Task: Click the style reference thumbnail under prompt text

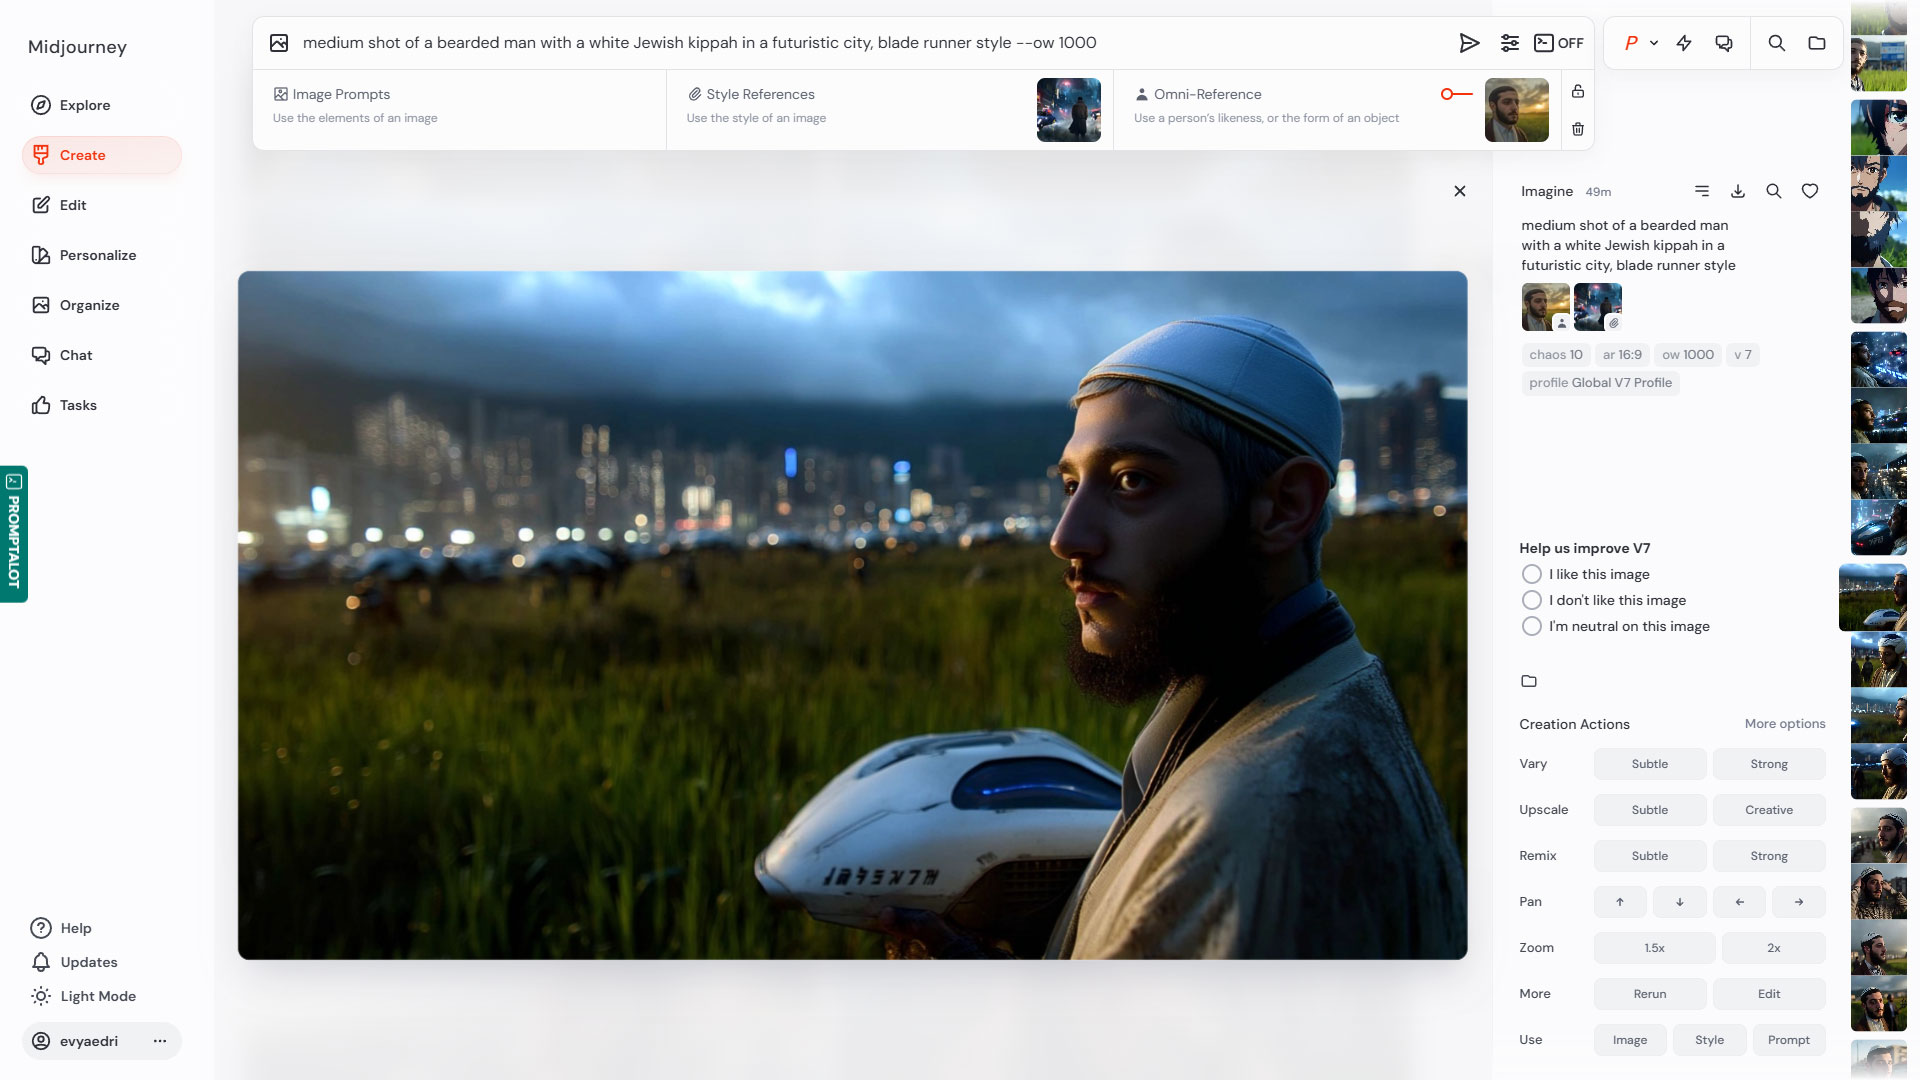Action: click(x=1597, y=307)
